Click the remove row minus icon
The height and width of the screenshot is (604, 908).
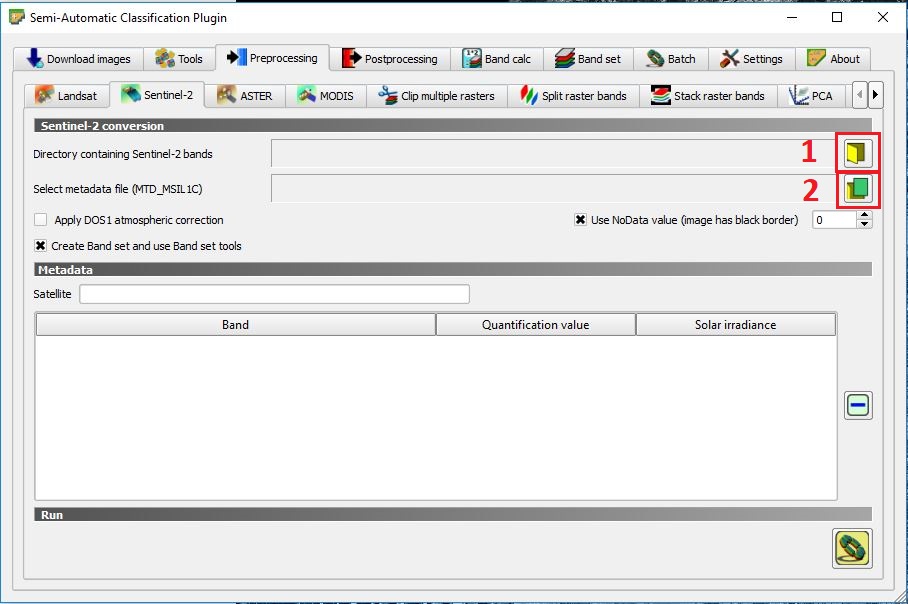(x=858, y=405)
